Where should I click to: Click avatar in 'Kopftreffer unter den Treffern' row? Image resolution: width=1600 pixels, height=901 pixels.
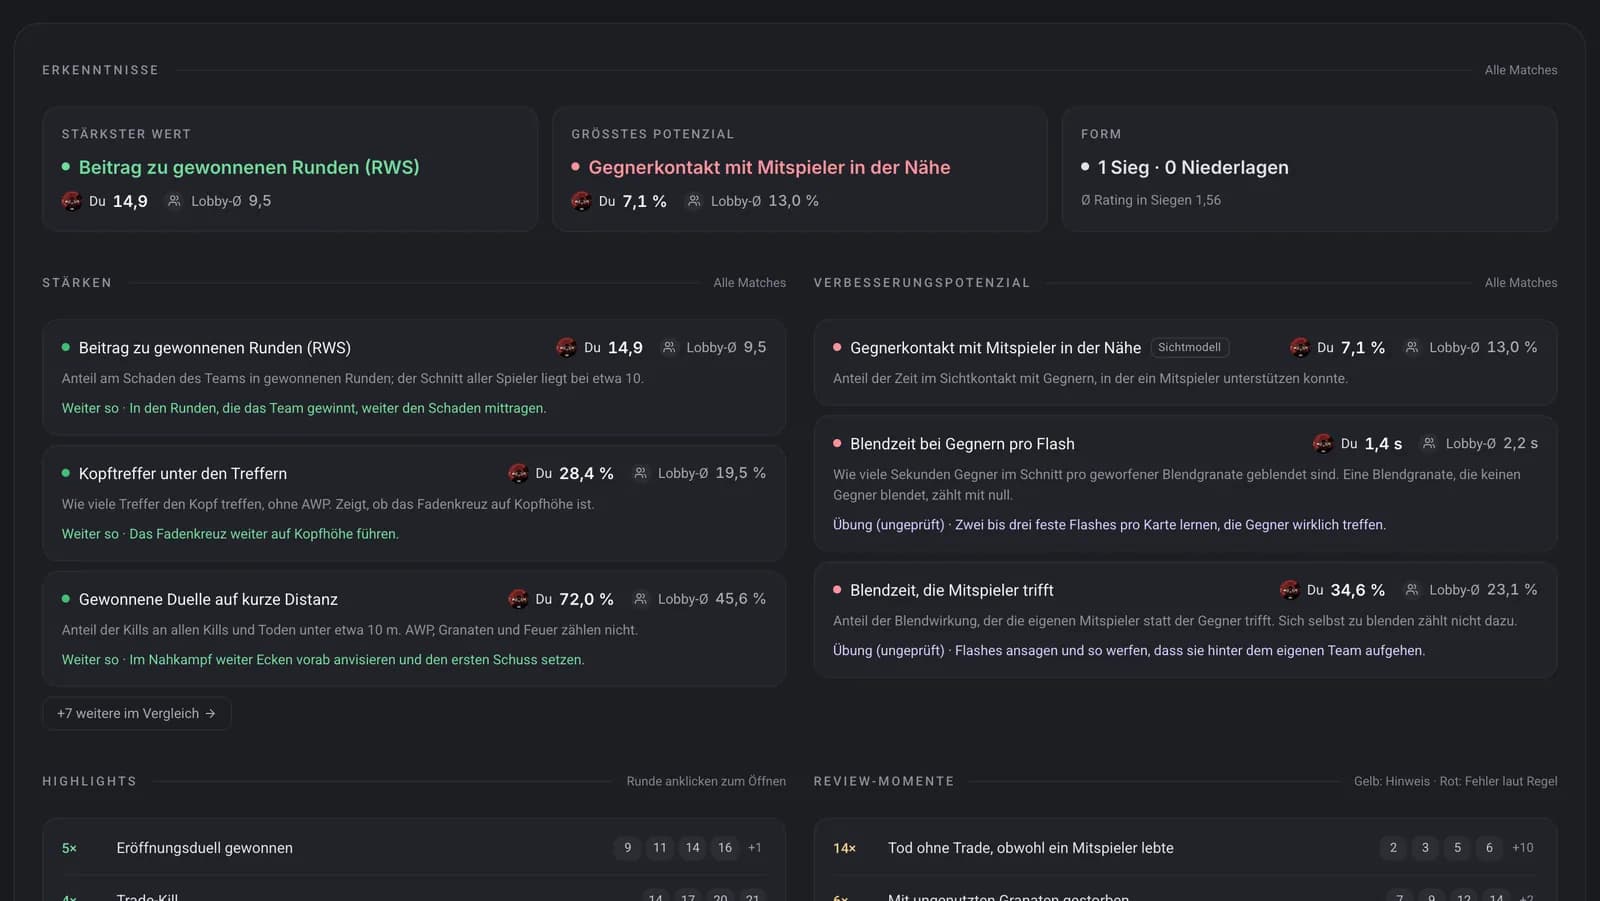(518, 473)
